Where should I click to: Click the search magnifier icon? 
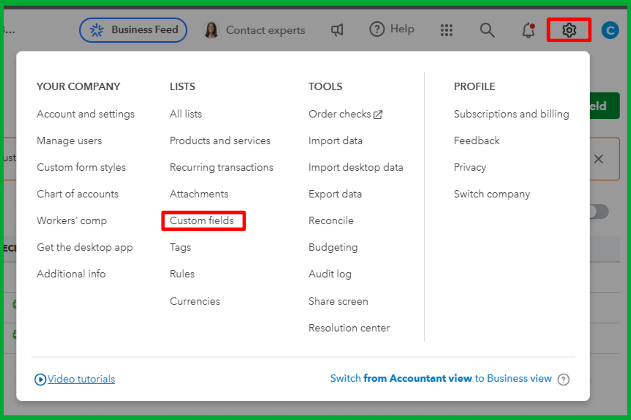pyautogui.click(x=487, y=30)
